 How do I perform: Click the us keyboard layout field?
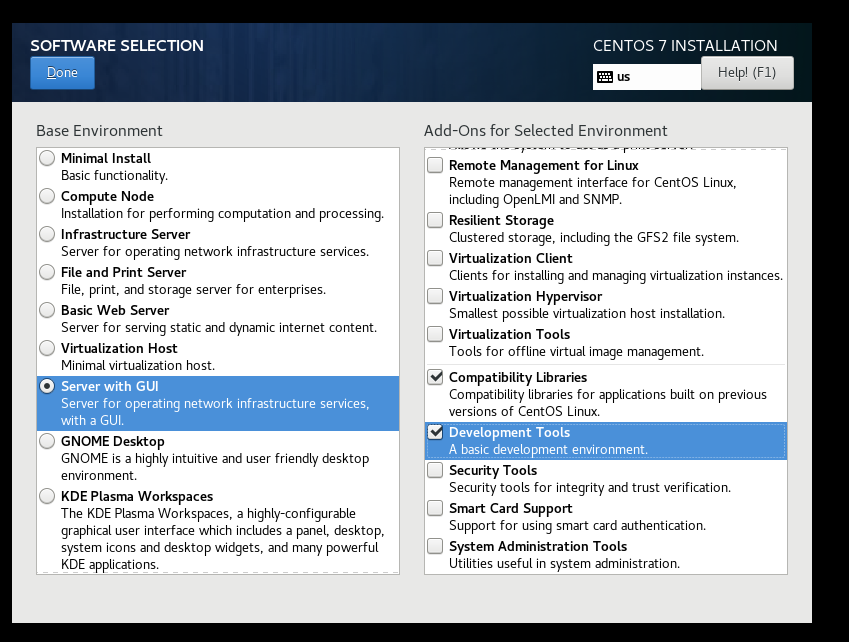coord(646,77)
